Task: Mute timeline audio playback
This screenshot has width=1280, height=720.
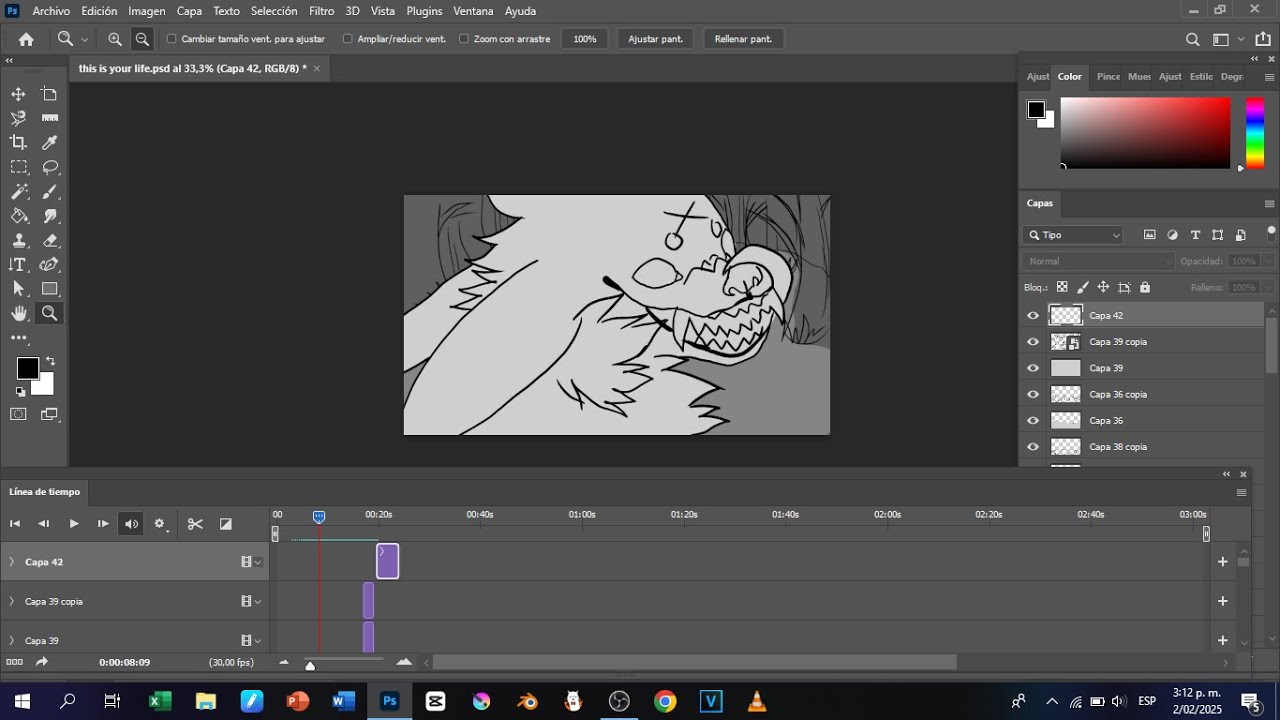Action: click(131, 524)
